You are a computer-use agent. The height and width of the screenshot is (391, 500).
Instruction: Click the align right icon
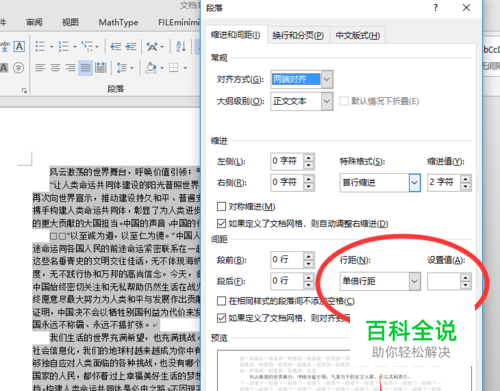70,68
